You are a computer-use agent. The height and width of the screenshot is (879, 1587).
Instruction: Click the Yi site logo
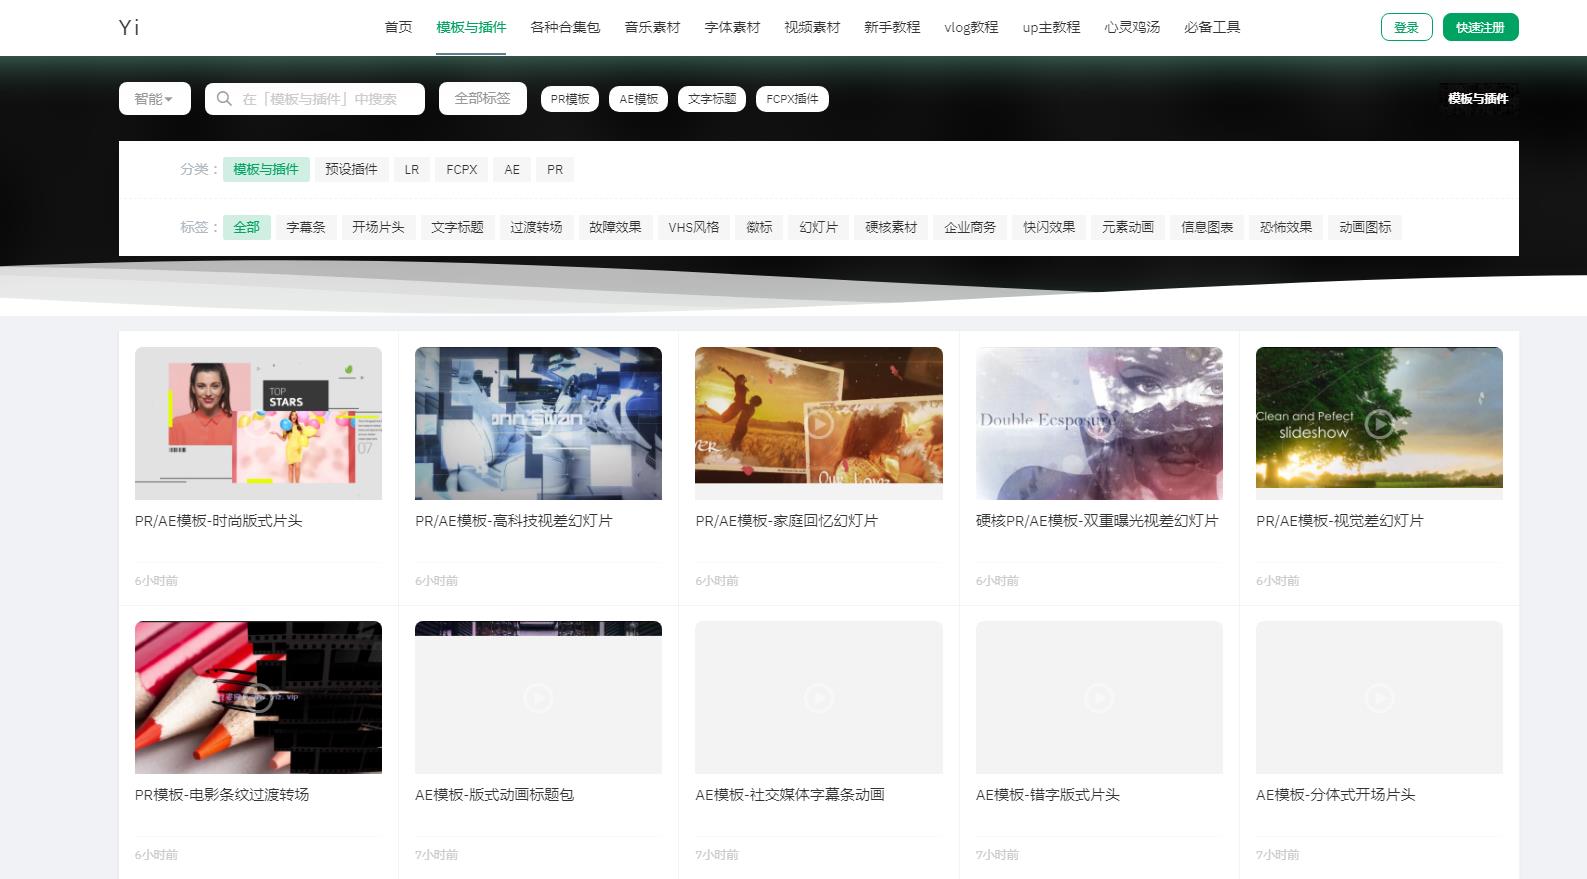[x=129, y=27]
